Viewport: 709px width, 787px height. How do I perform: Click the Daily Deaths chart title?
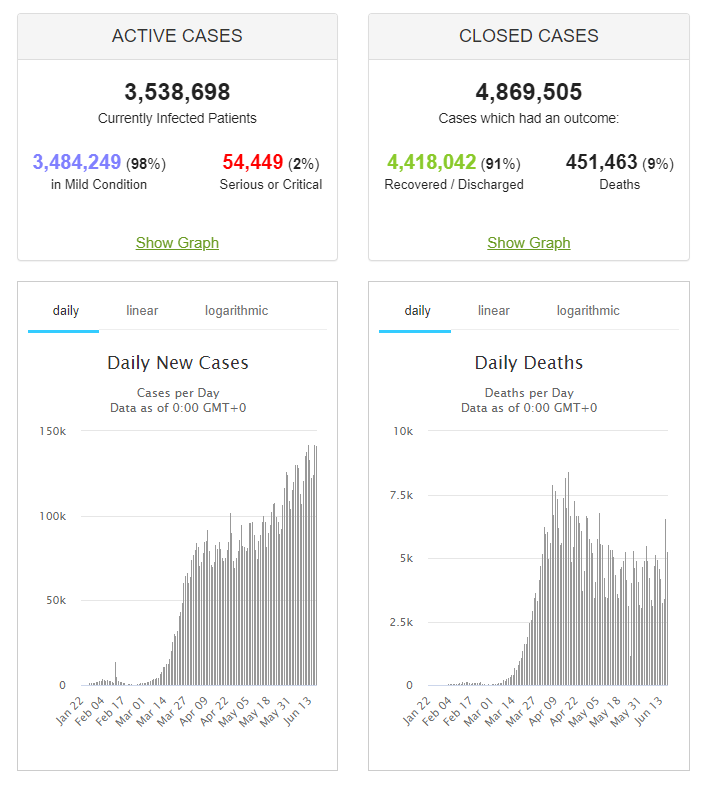pyautogui.click(x=528, y=362)
